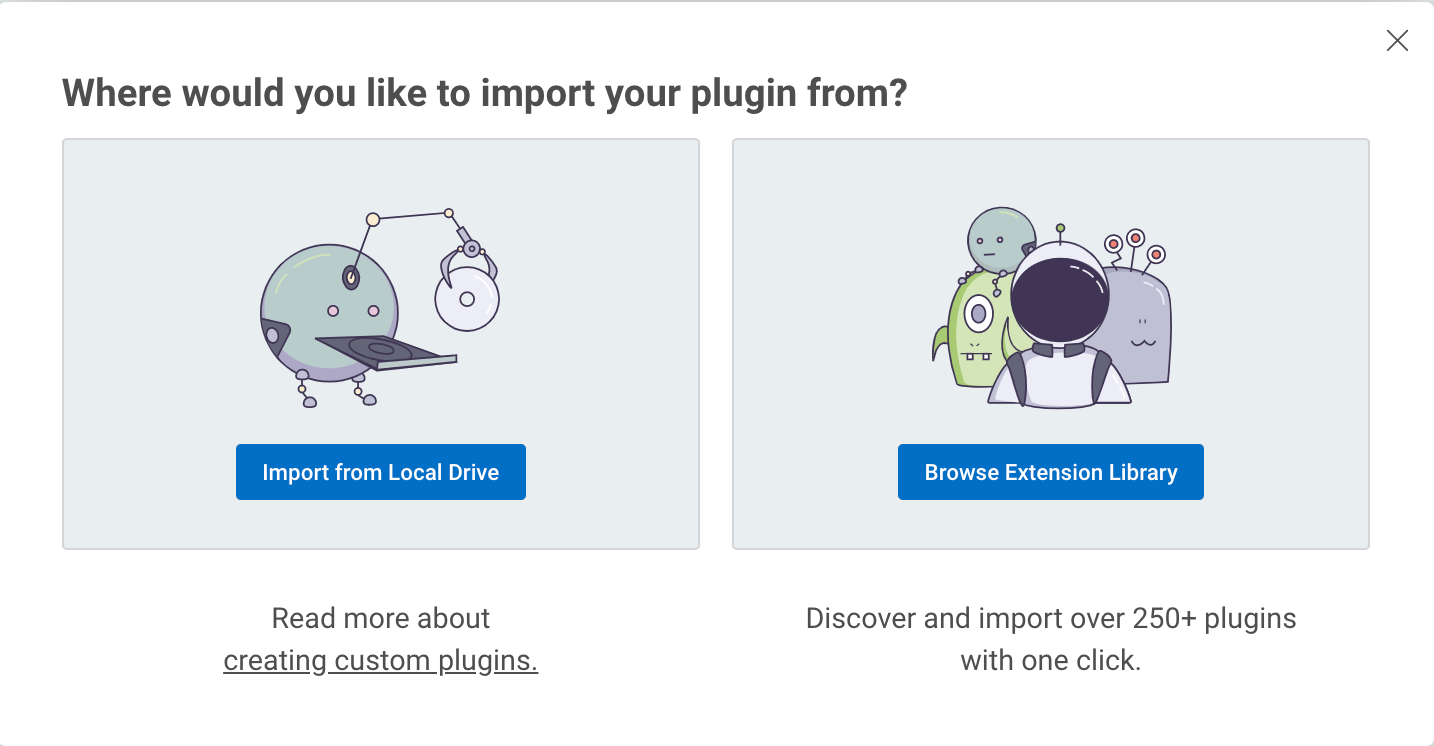Click the Import from Local Drive button
This screenshot has width=1434, height=746.
(380, 472)
